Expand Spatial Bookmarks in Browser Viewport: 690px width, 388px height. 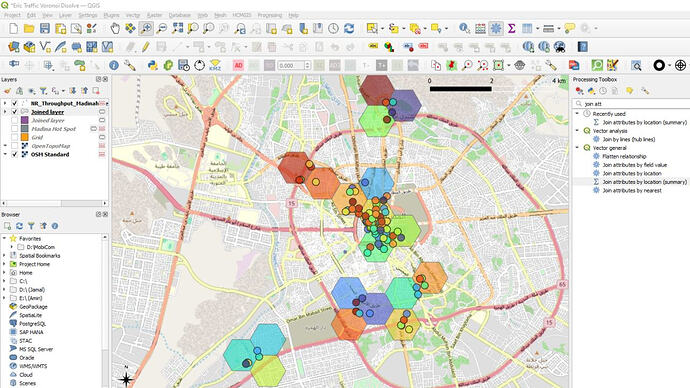click(5, 256)
